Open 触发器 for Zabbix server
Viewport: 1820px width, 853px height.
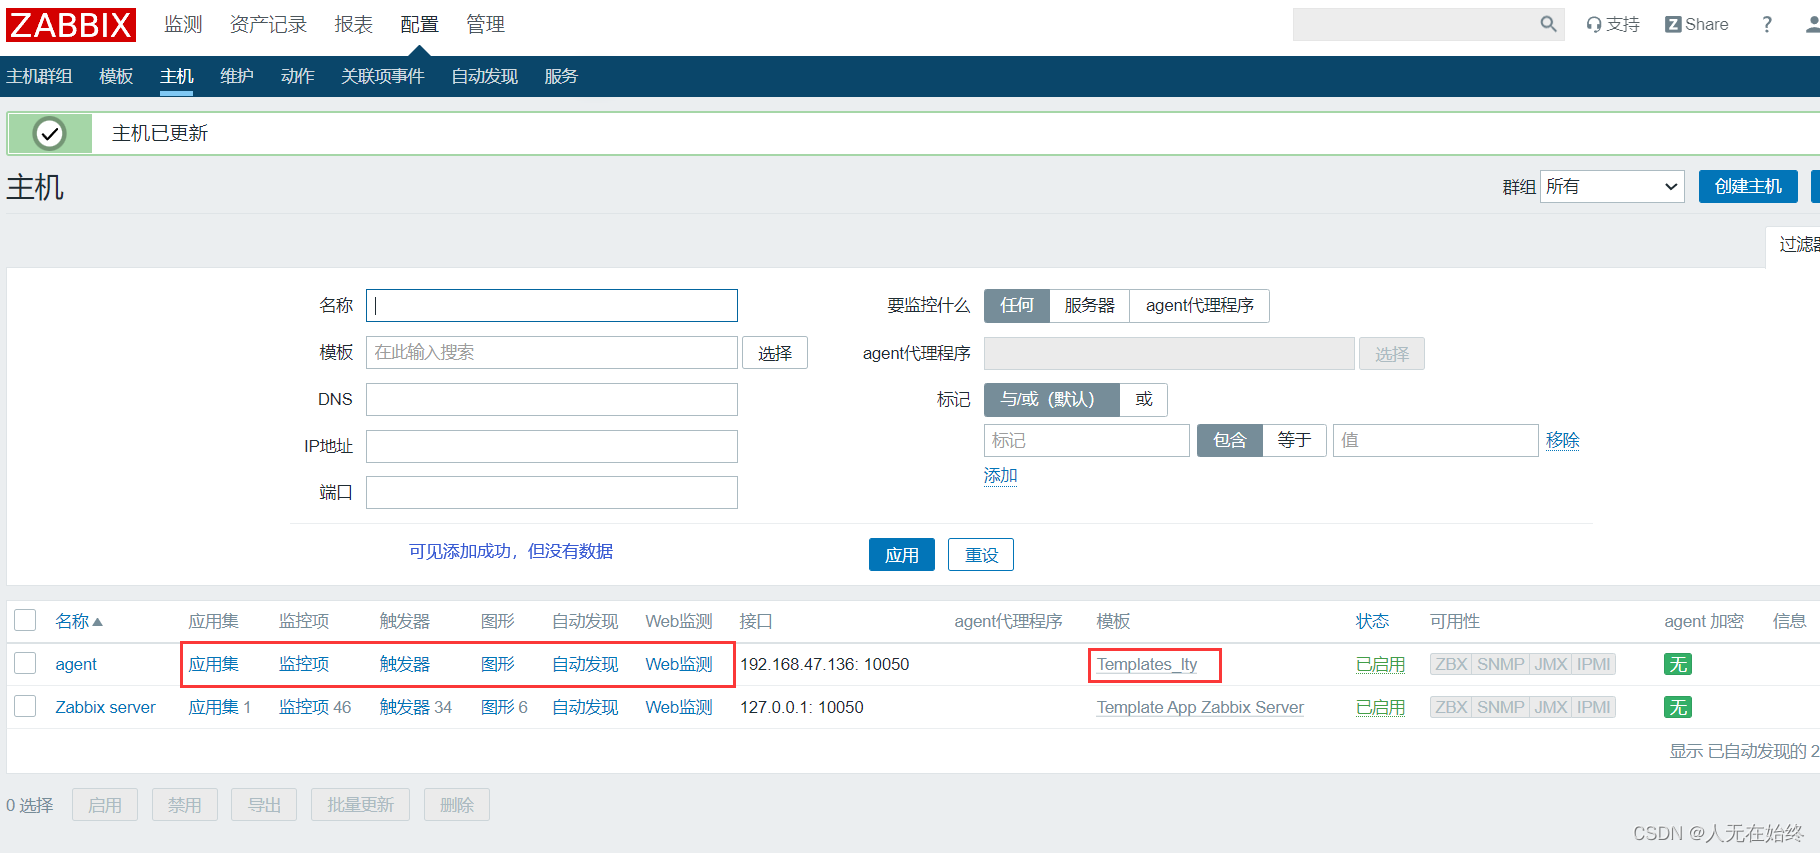[405, 707]
